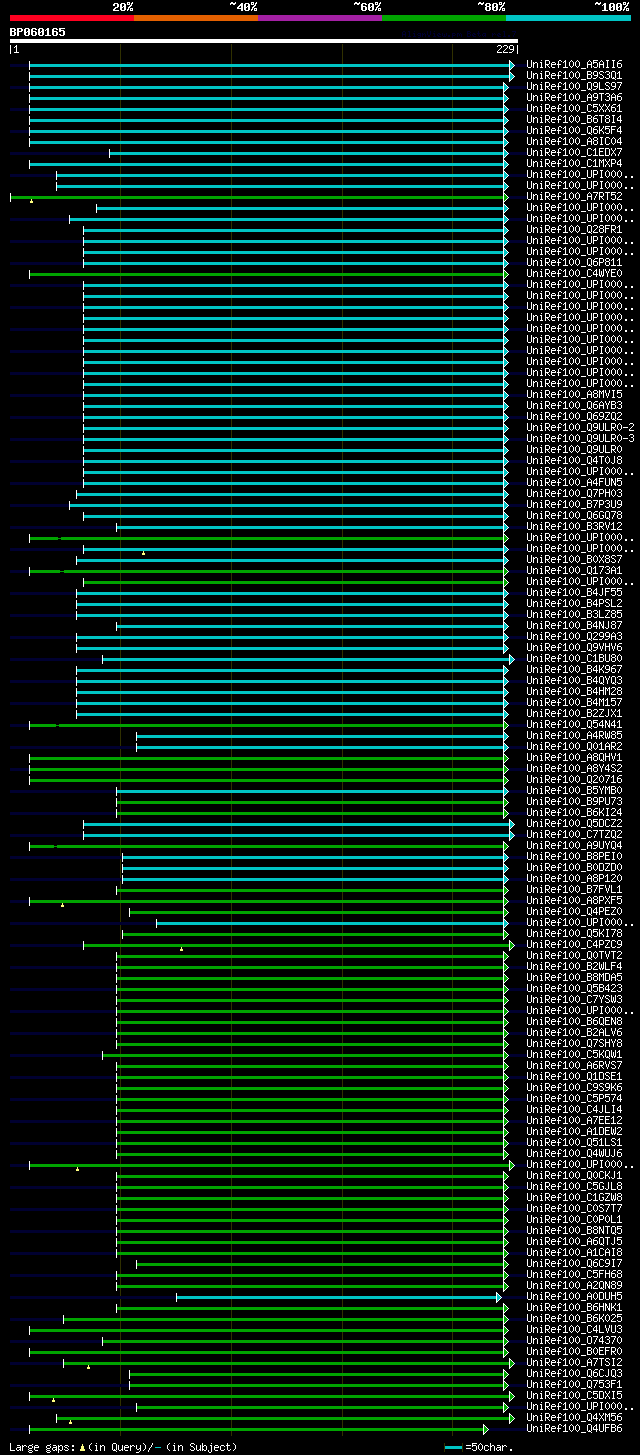Select the UniRef100_A8IC04 hit label
This screenshot has height=1455, width=640.
tap(574, 141)
